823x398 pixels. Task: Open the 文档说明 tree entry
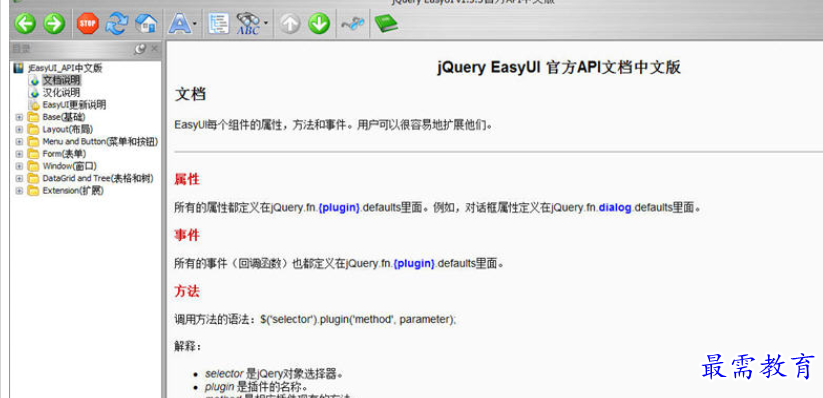(x=61, y=80)
